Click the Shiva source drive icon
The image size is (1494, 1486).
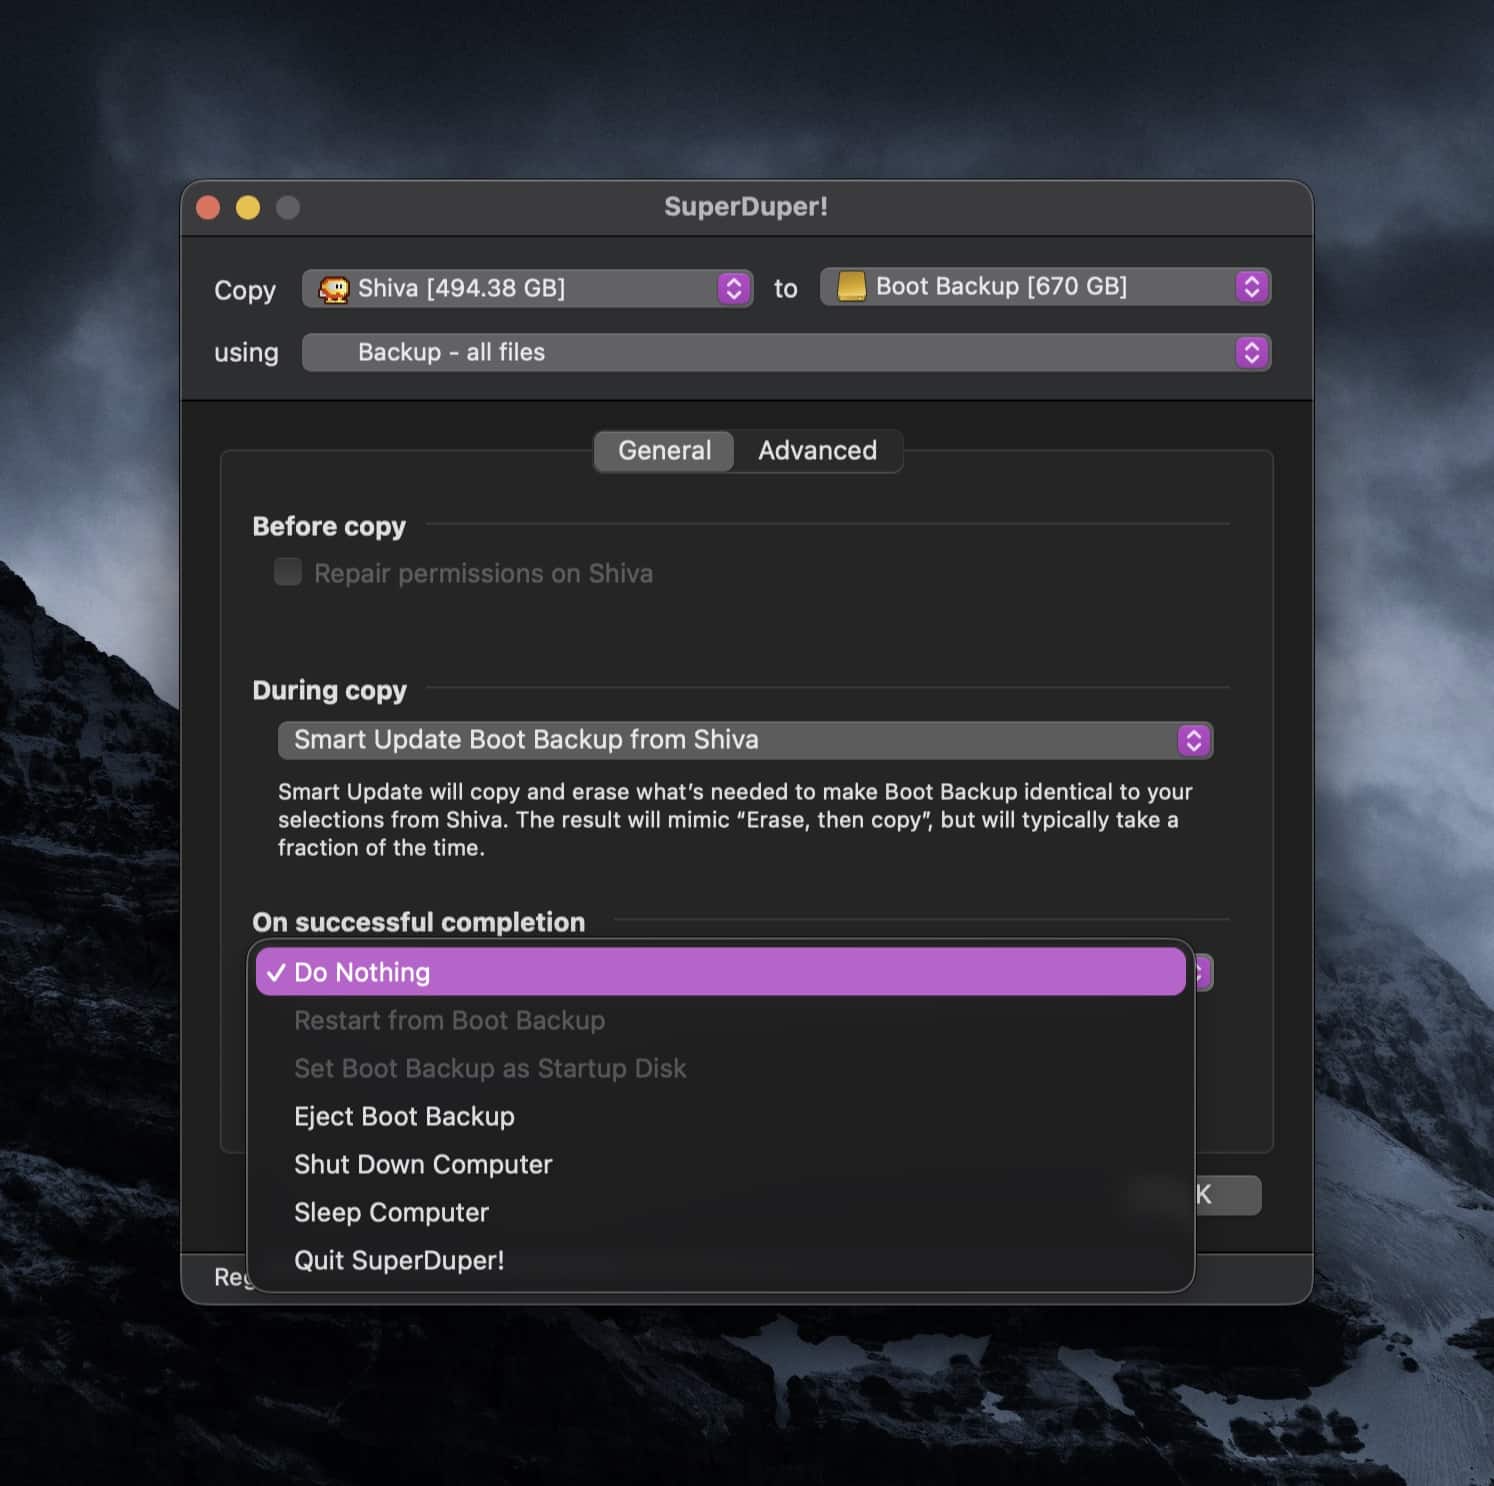tap(333, 289)
